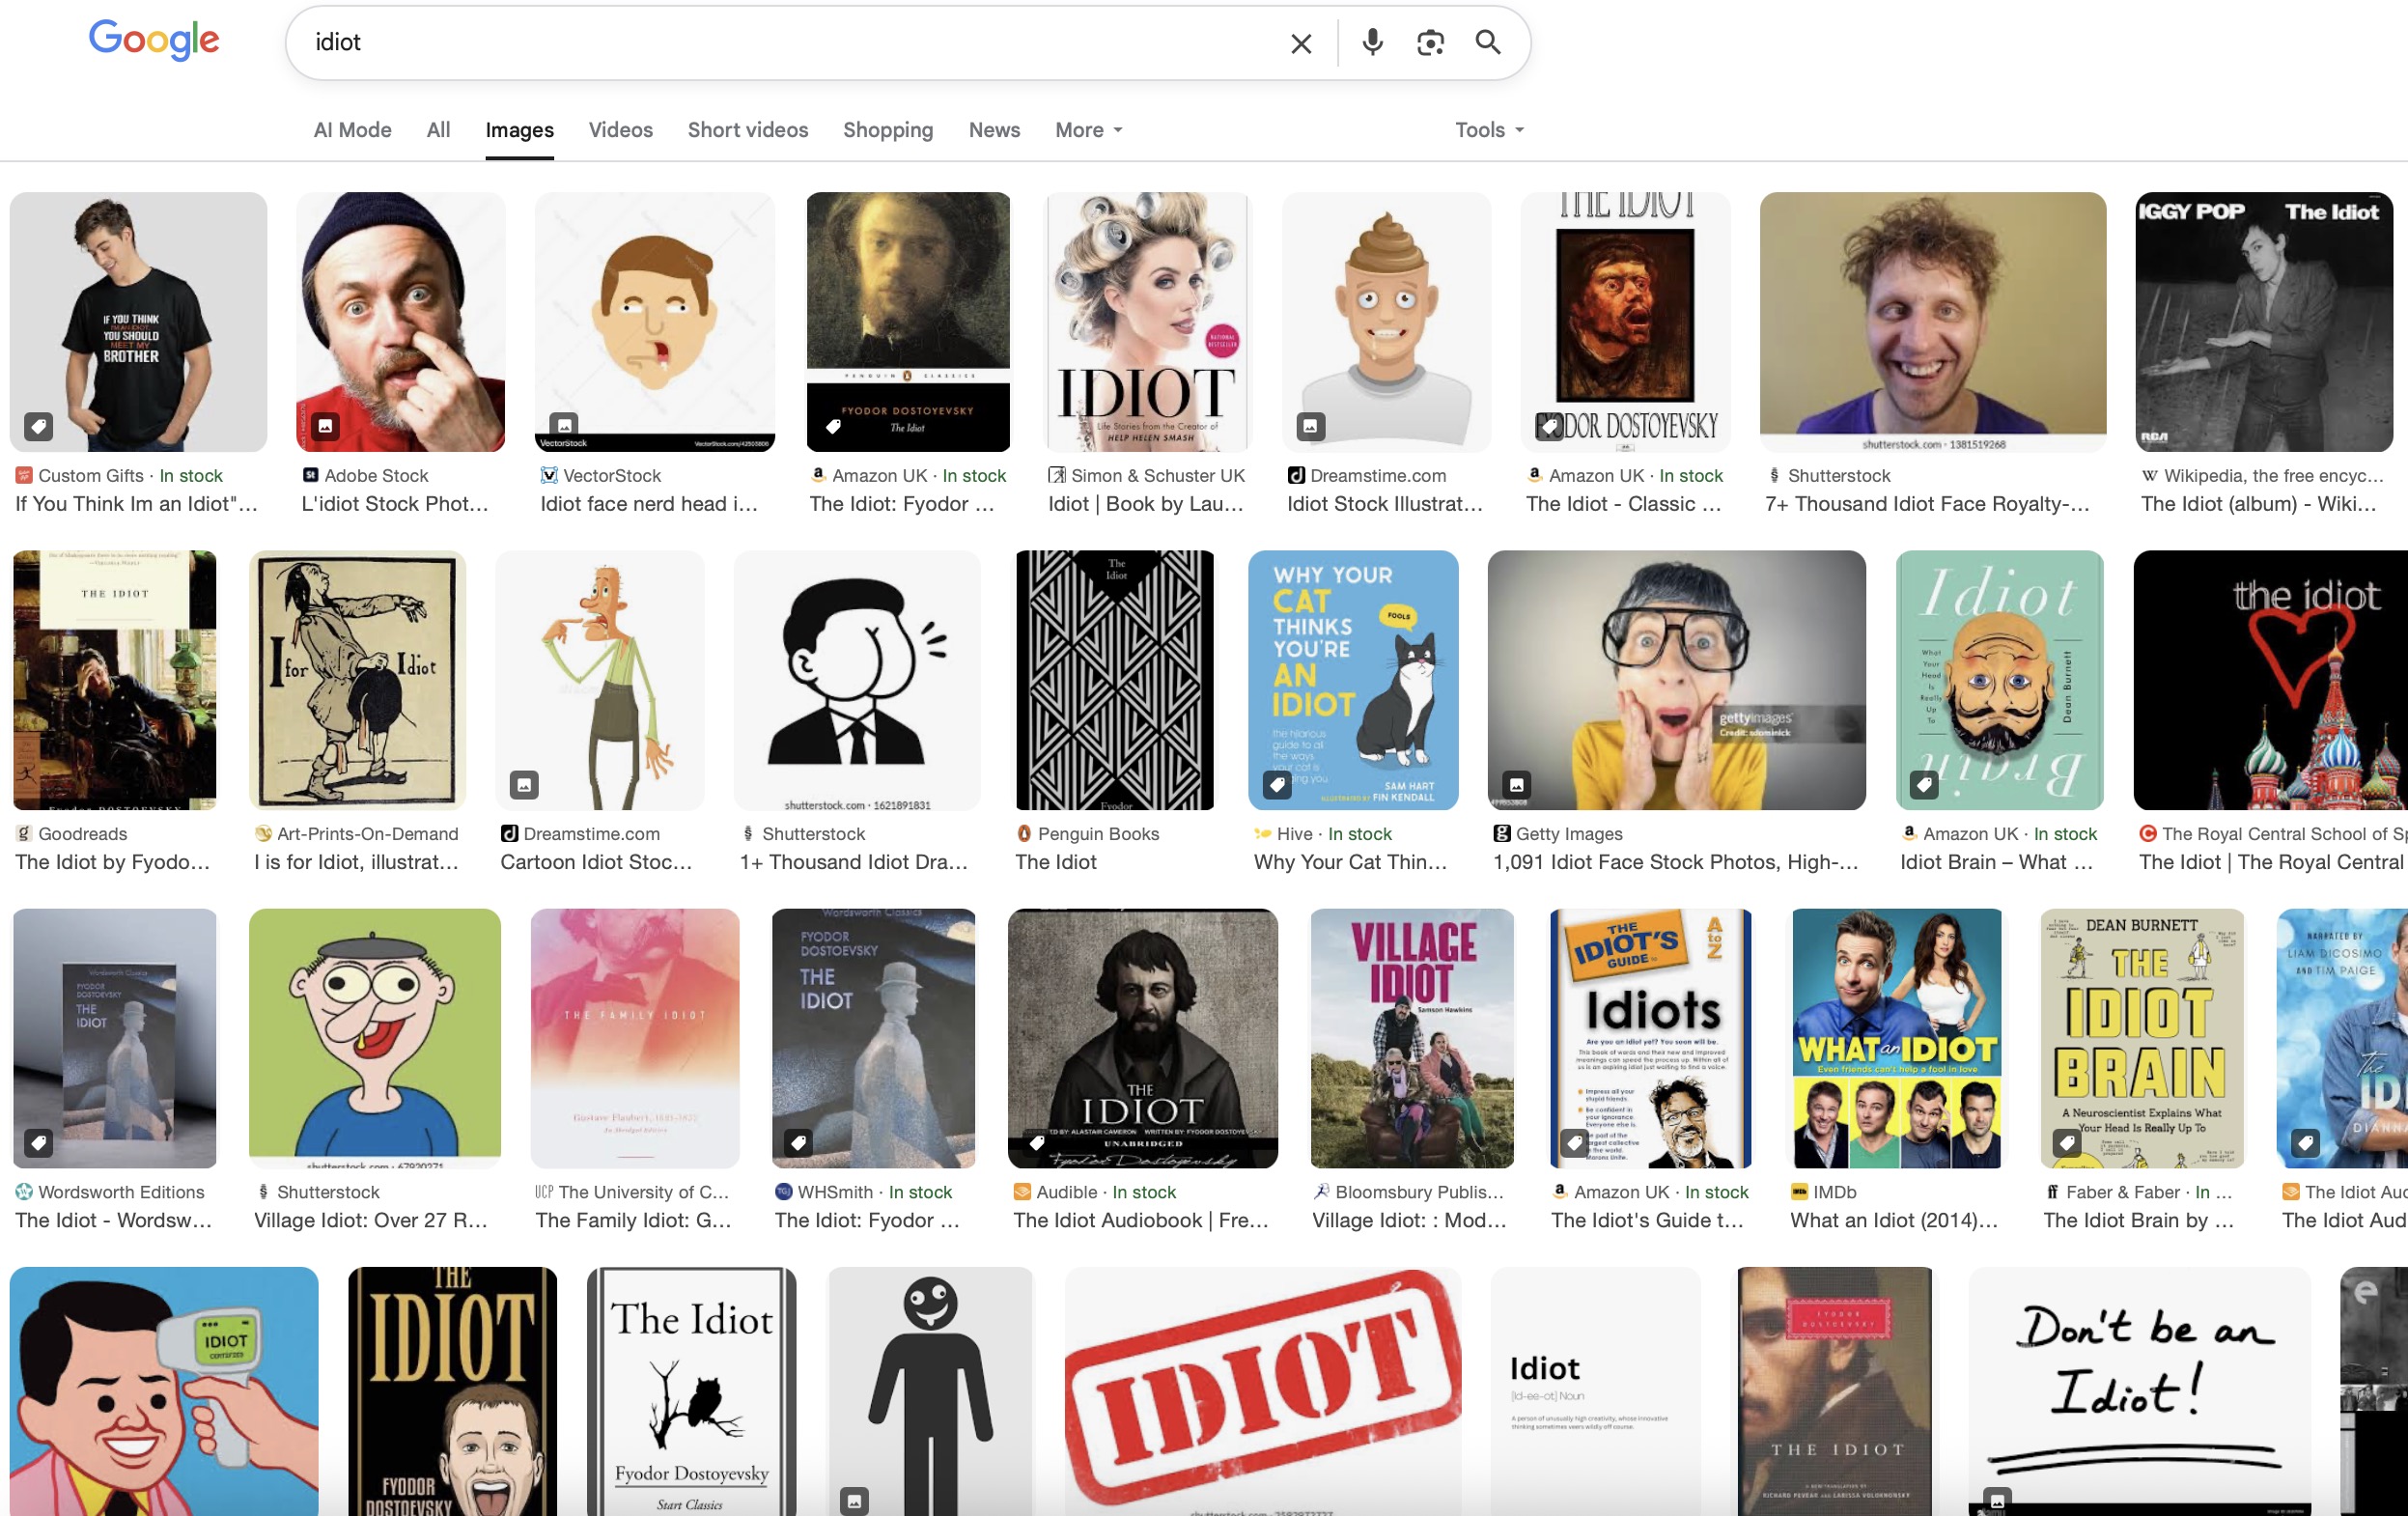The image size is (2408, 1516).
Task: Click the product tag icon on cat book cover
Action: [x=1277, y=784]
